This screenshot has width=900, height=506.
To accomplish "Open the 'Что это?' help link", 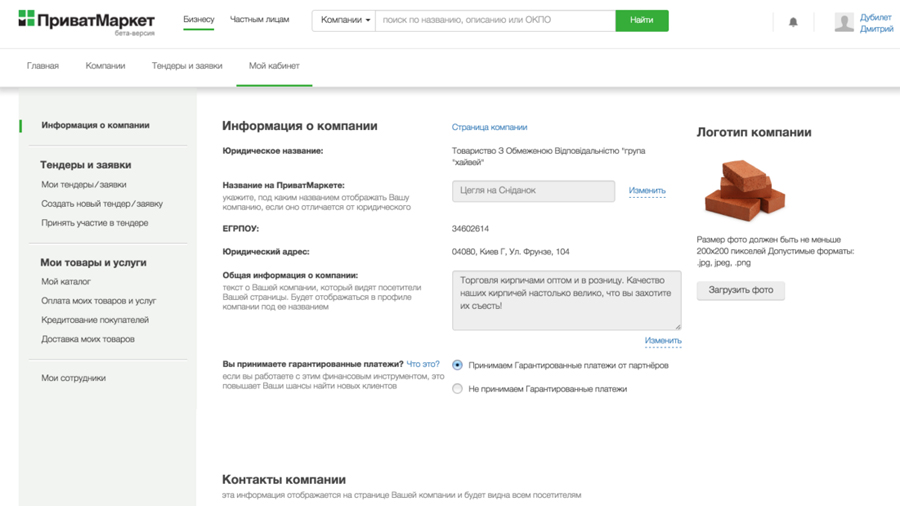I will point(423,364).
